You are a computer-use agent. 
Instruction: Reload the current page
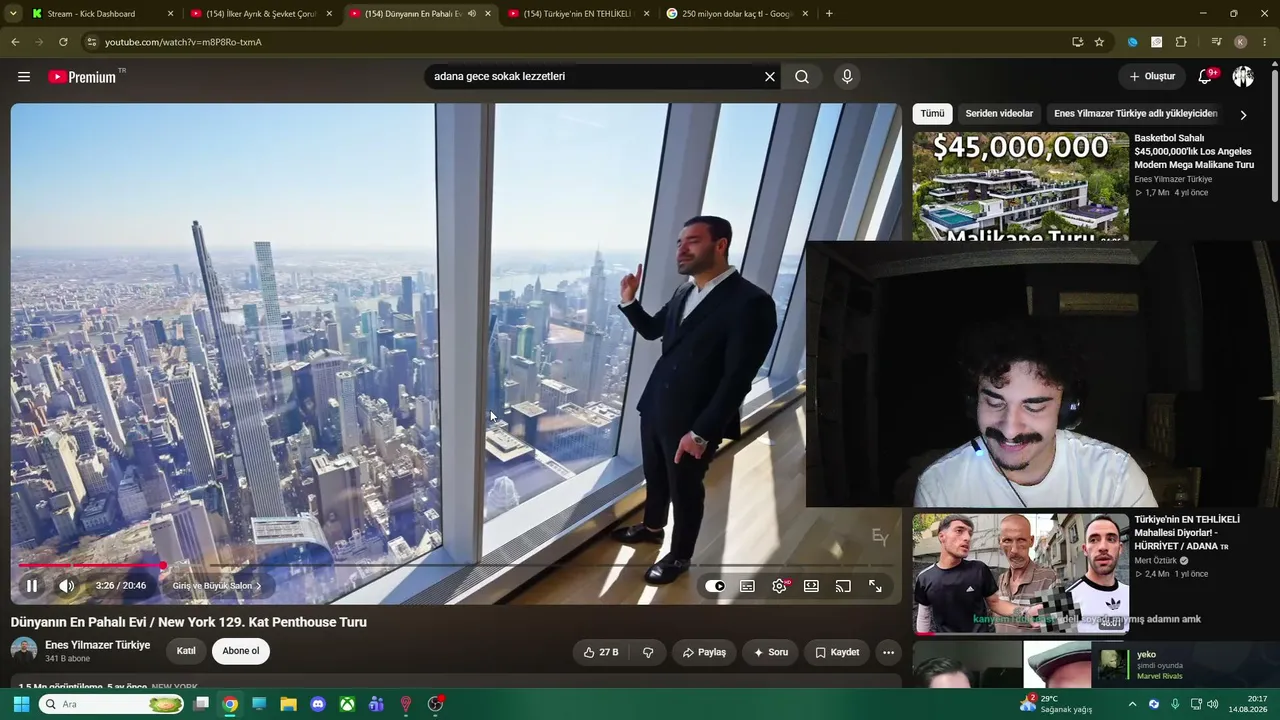click(x=63, y=42)
